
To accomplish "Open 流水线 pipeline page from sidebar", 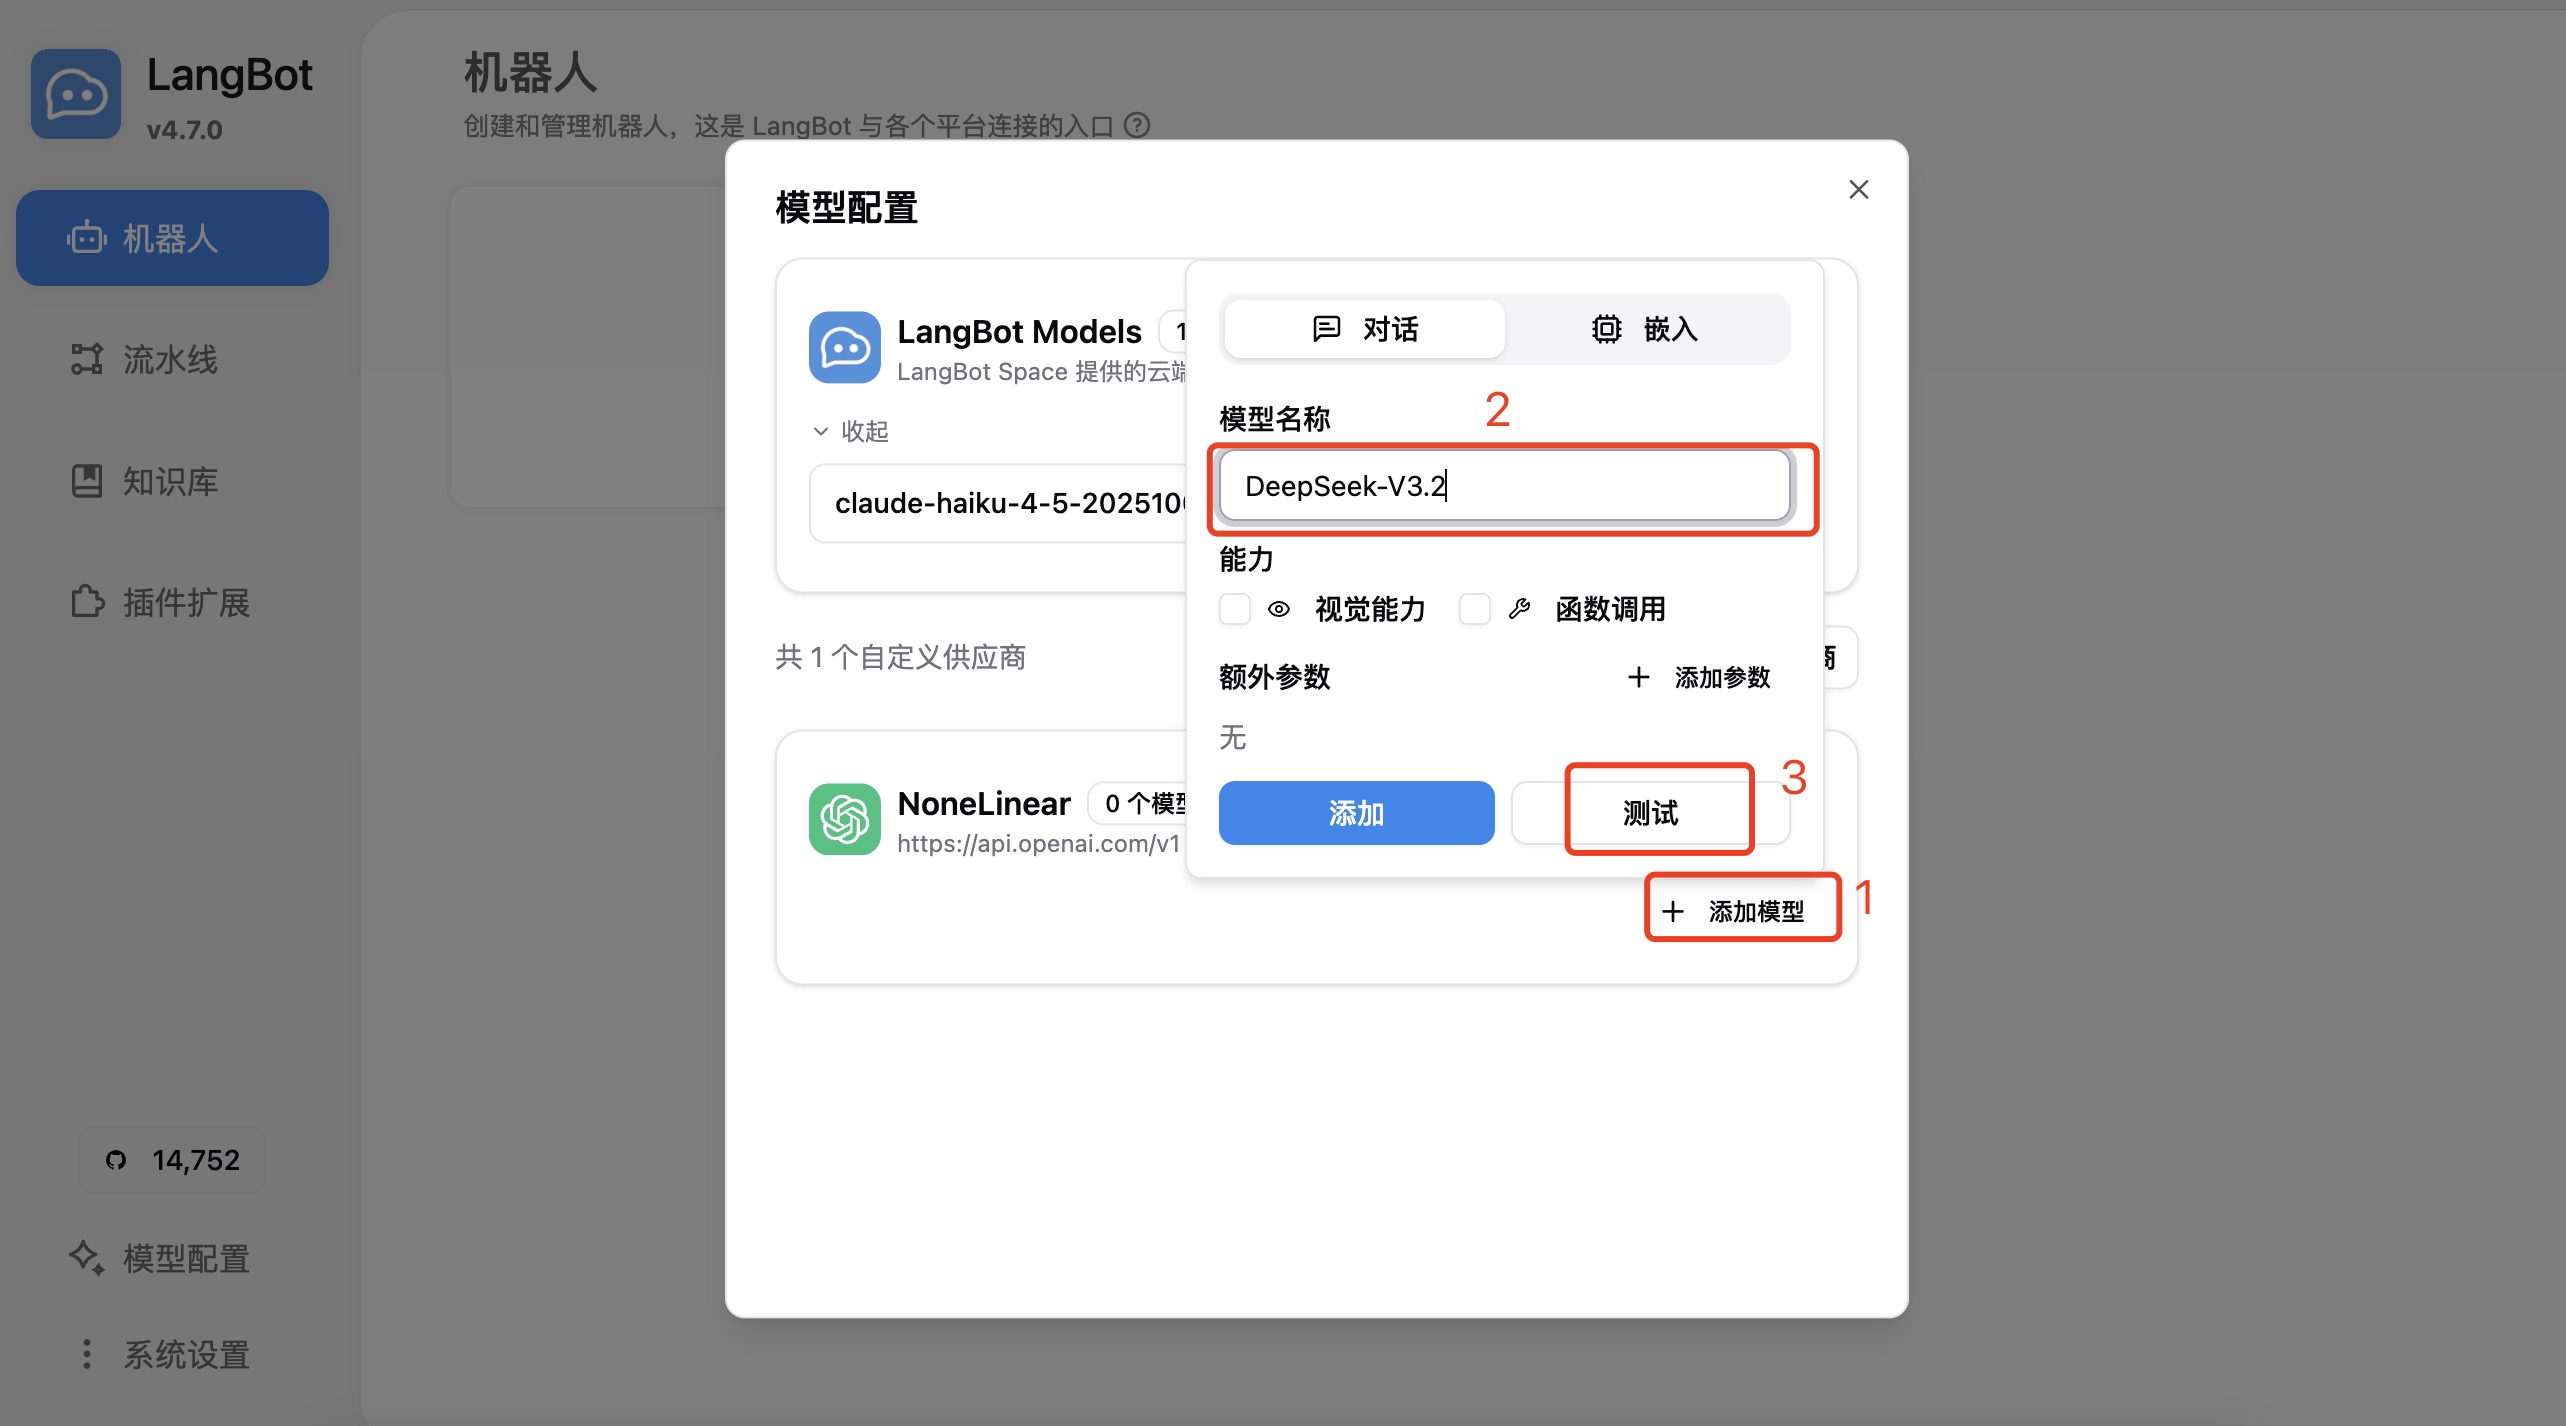I will pyautogui.click(x=172, y=359).
